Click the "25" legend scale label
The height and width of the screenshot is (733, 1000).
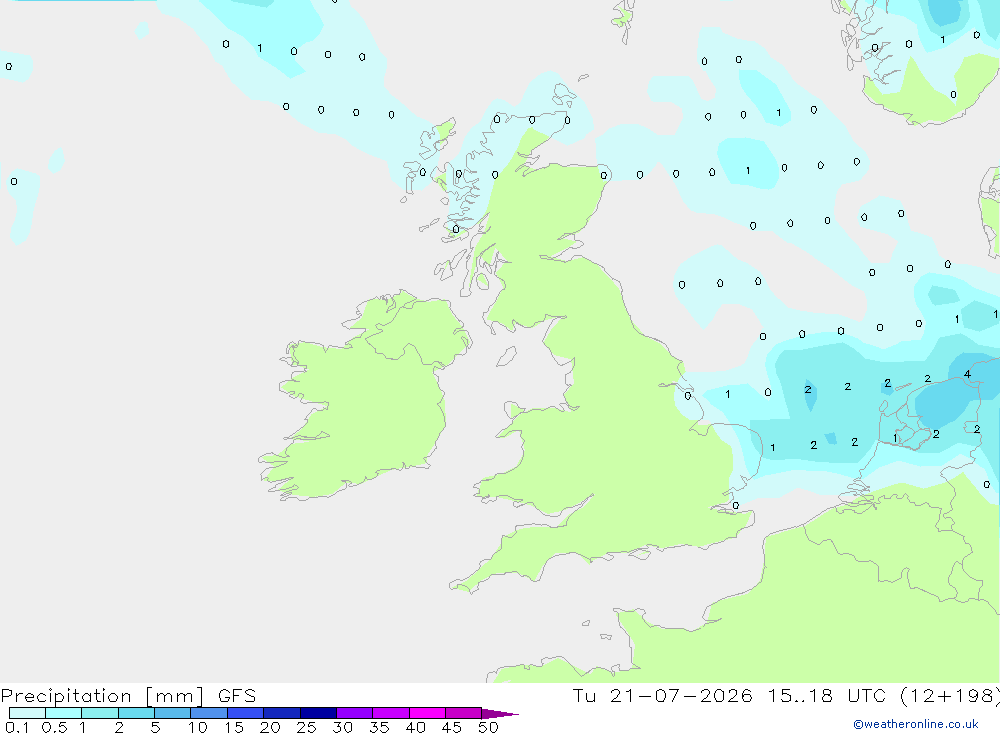pos(306,727)
